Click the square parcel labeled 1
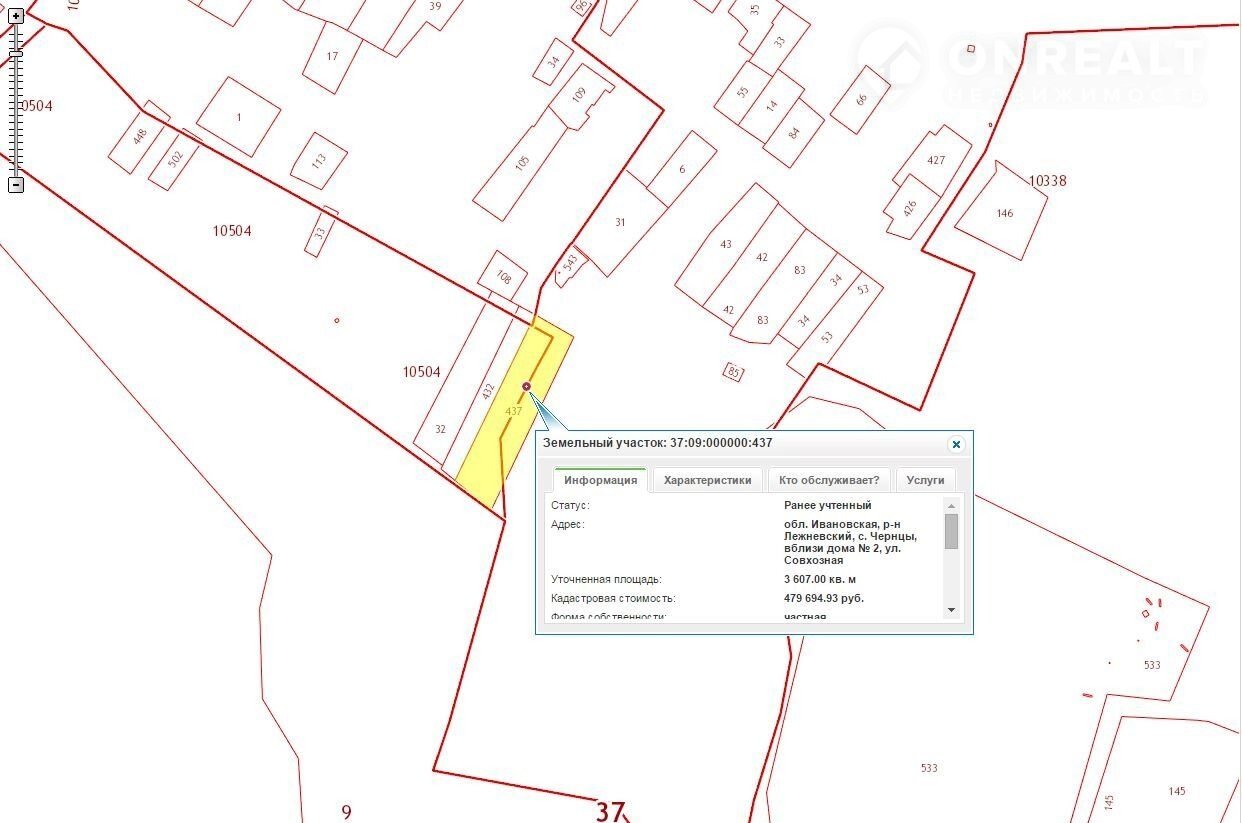Image resolution: width=1242 pixels, height=823 pixels. coord(238,117)
